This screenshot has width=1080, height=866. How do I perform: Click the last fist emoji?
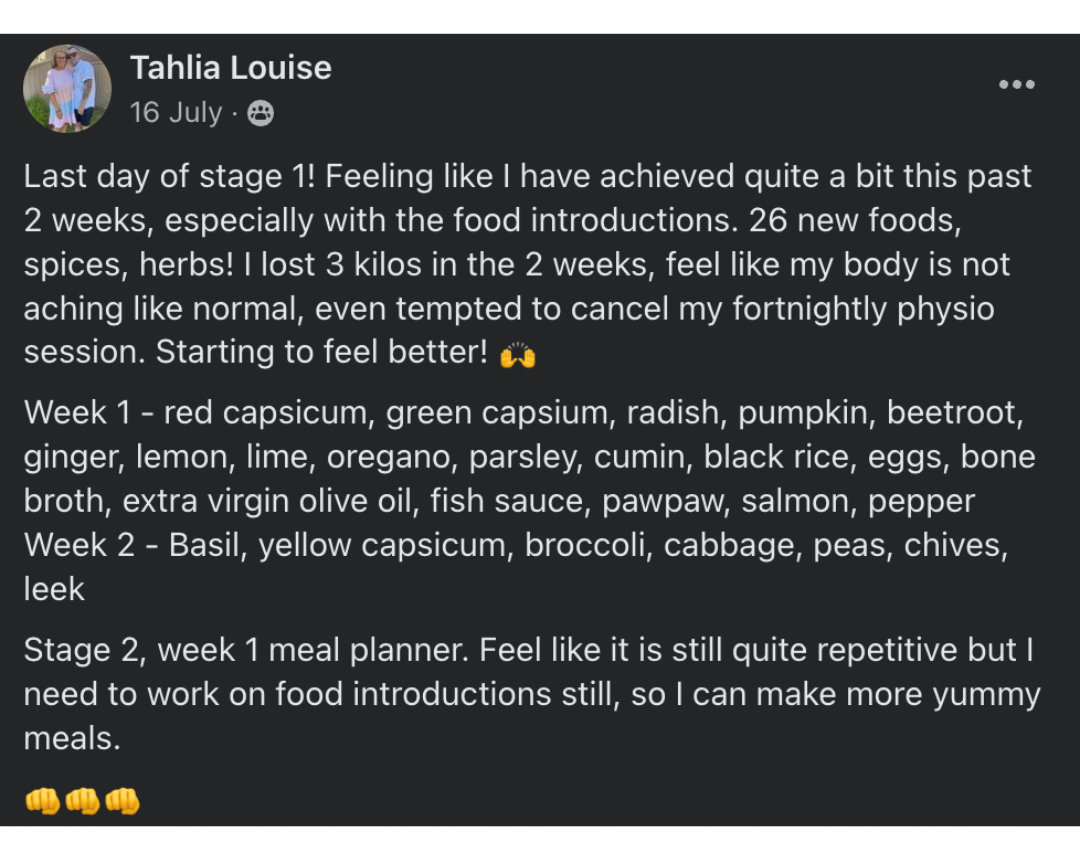click(x=122, y=801)
